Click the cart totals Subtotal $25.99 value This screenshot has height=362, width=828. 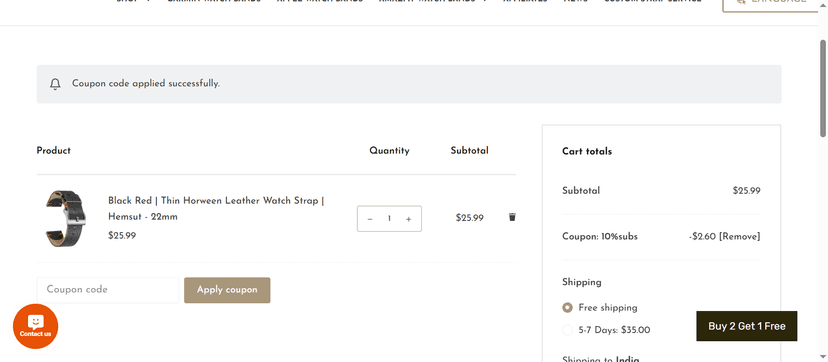(746, 190)
